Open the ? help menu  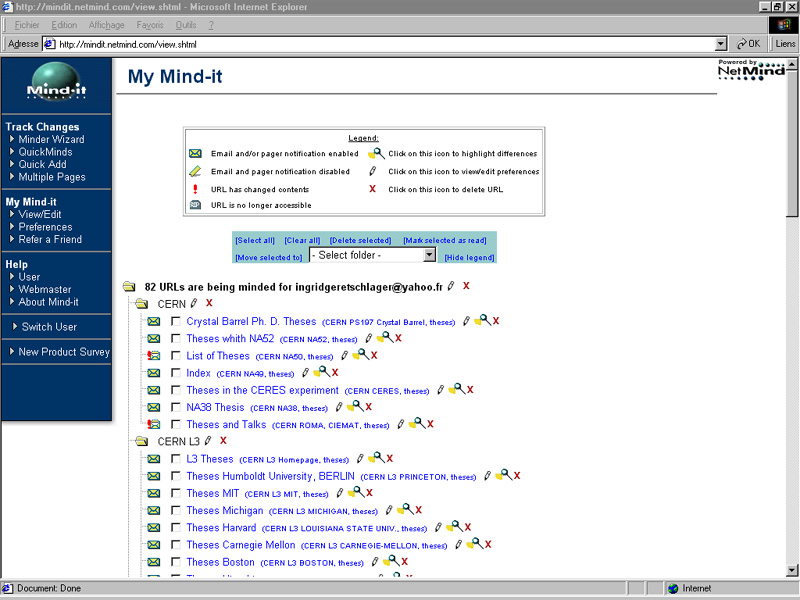pyautogui.click(x=211, y=25)
